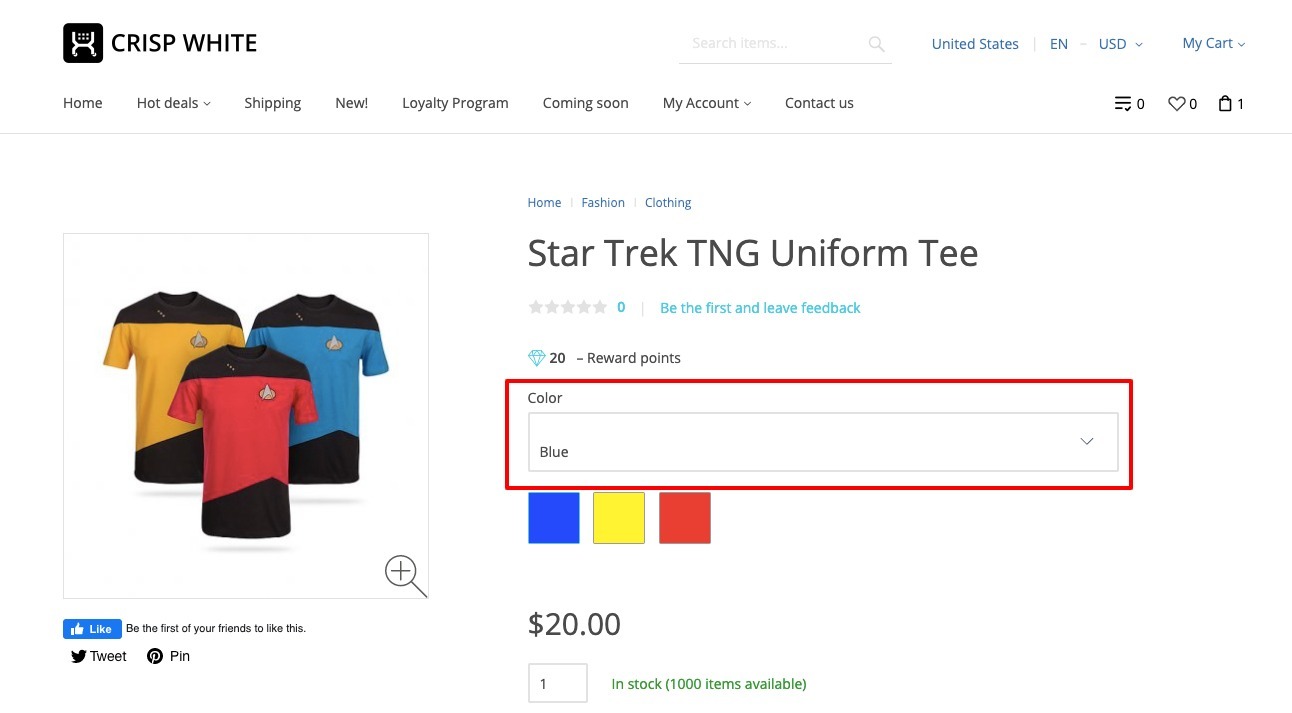Image resolution: width=1292 pixels, height=713 pixels.
Task: Zoom product image with magnifier icon
Action: click(404, 574)
